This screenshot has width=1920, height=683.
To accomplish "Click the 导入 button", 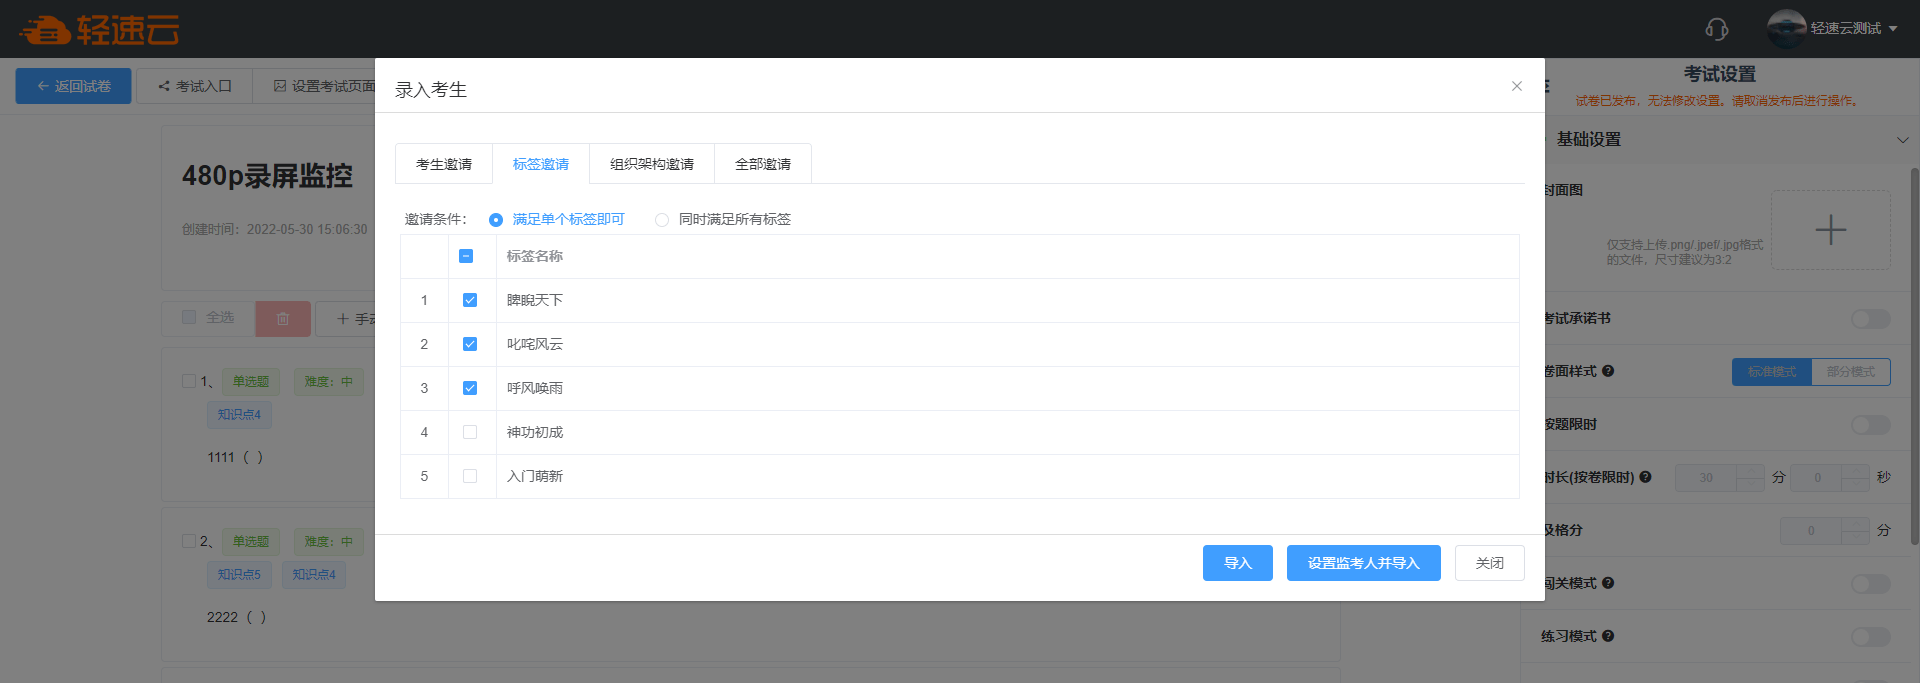I will tap(1237, 563).
